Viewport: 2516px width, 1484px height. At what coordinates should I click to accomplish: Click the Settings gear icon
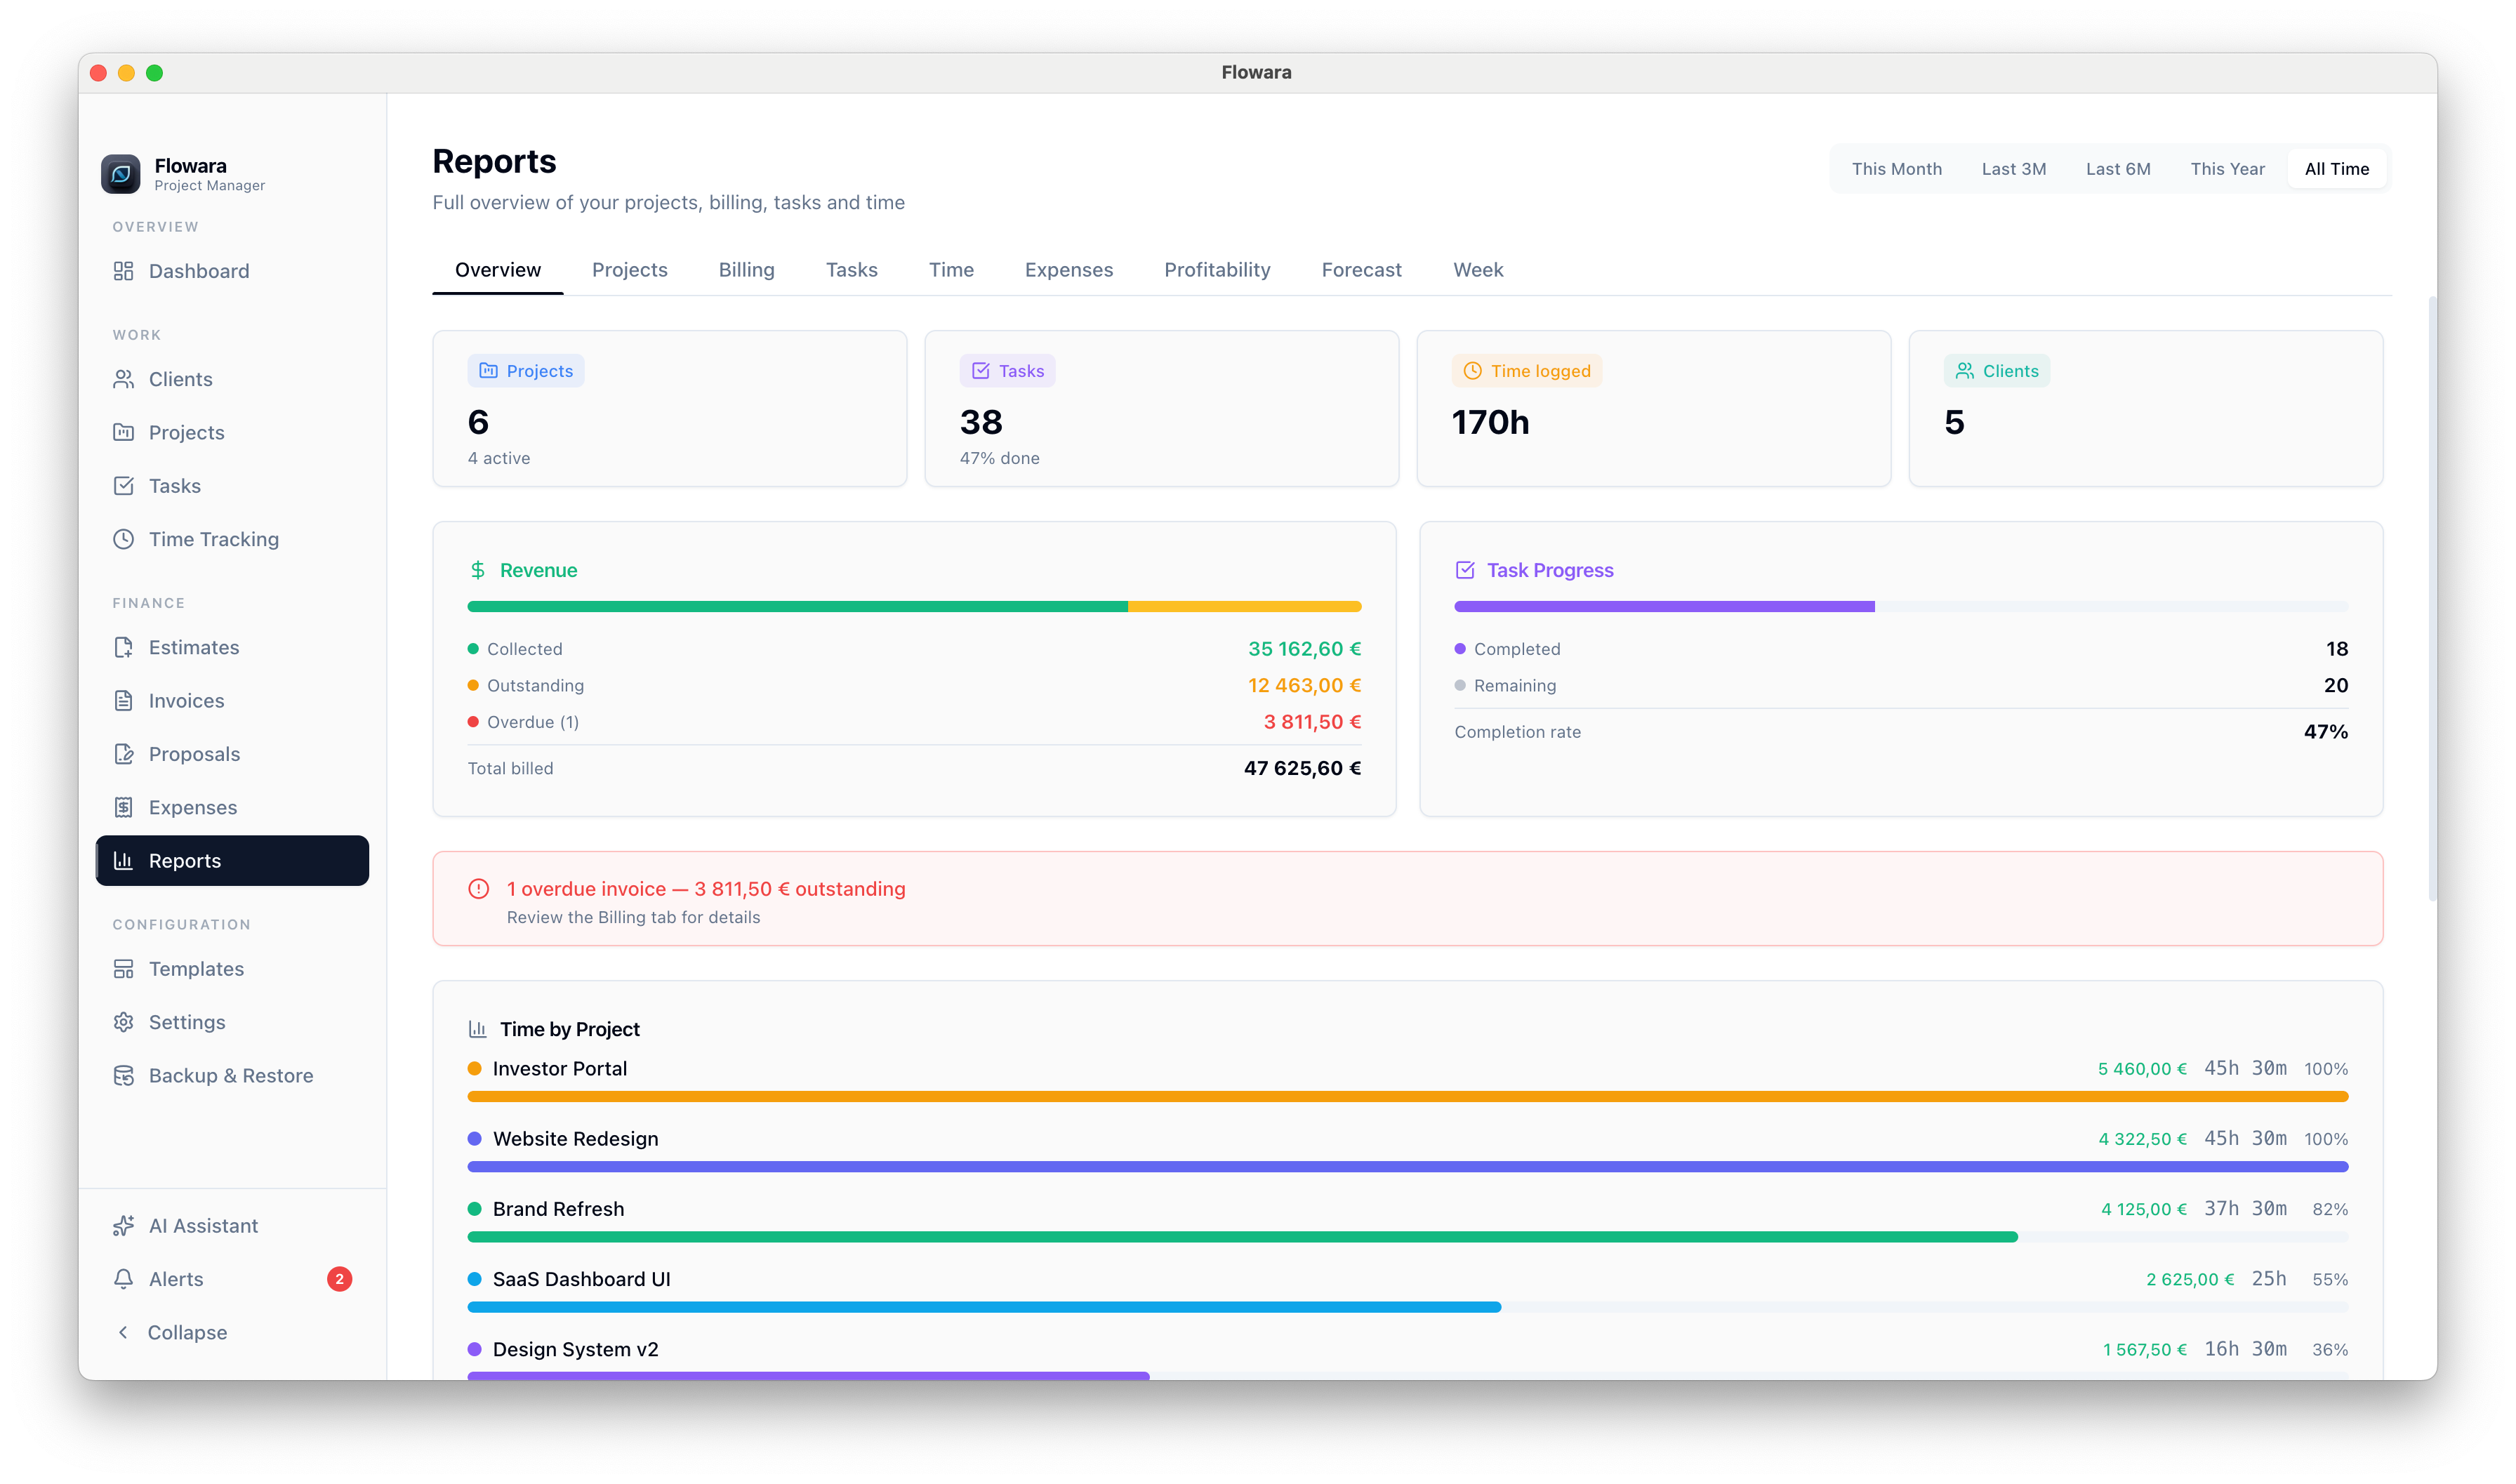(123, 1022)
